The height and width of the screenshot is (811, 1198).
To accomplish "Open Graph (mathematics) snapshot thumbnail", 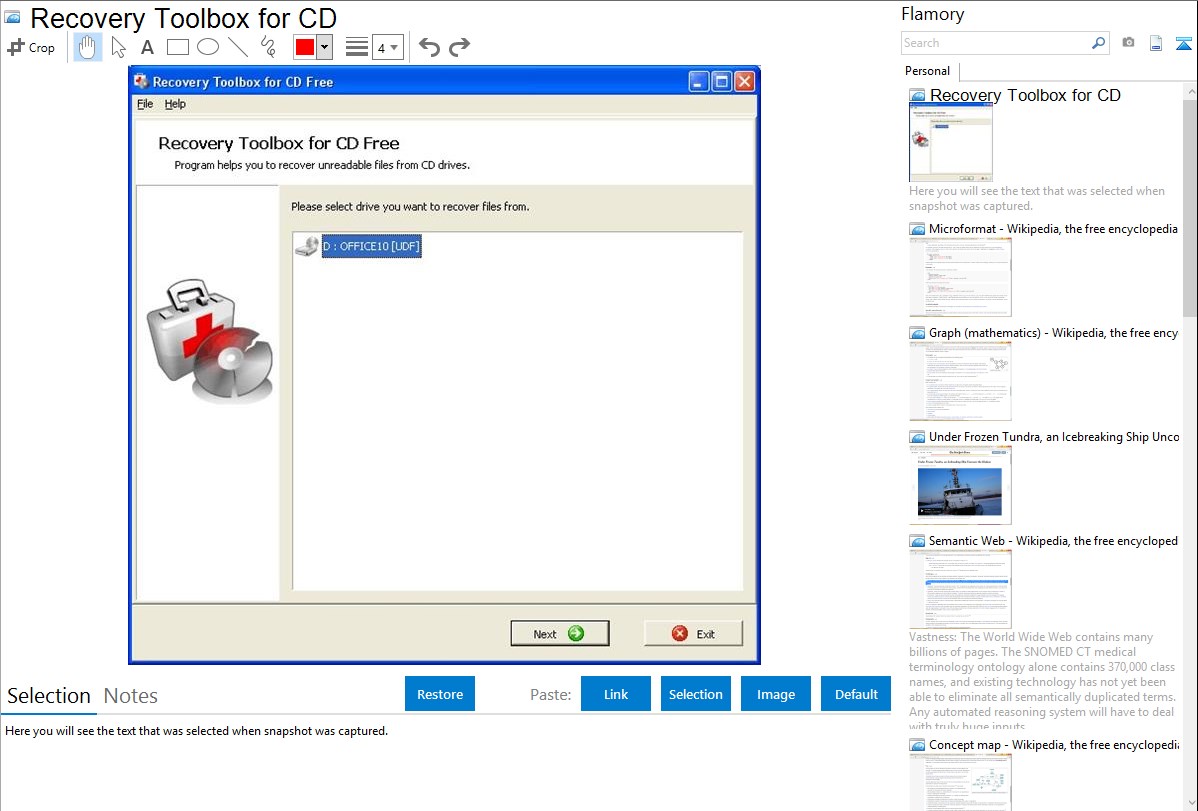I will pos(960,381).
